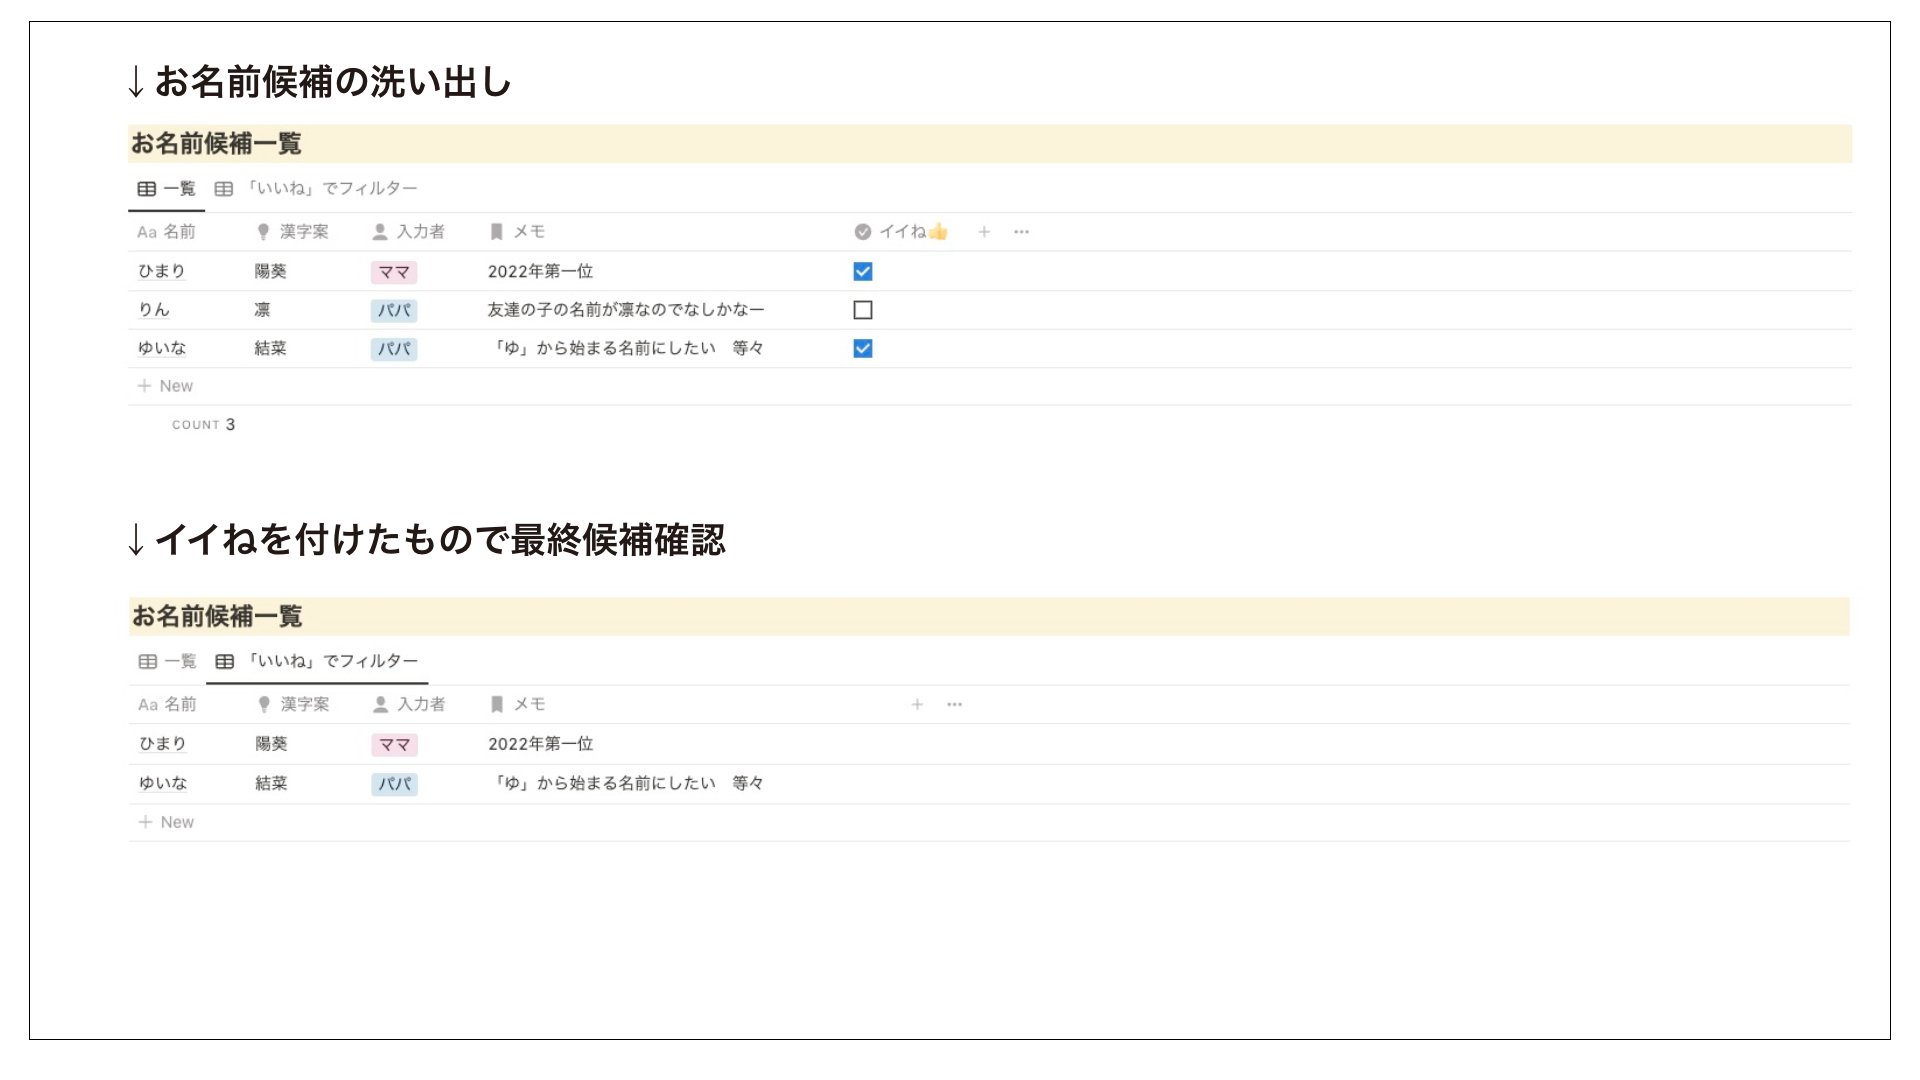
Task: Click COUNT 3 summary under upper table
Action: pyautogui.click(x=204, y=425)
